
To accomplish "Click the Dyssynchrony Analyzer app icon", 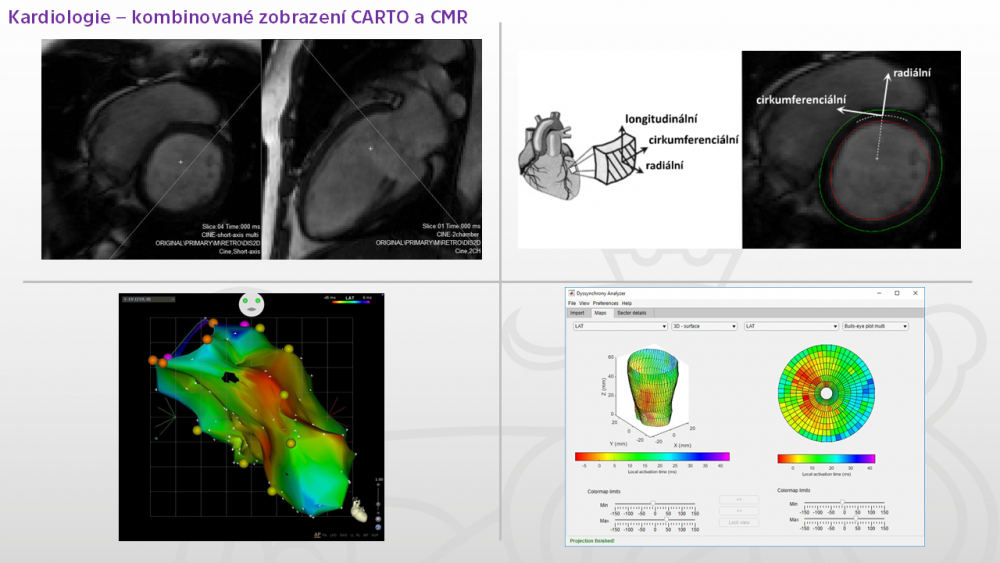I will [571, 293].
